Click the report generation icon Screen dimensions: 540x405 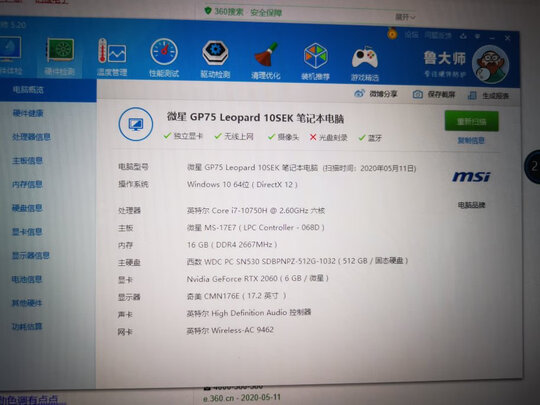coord(472,95)
